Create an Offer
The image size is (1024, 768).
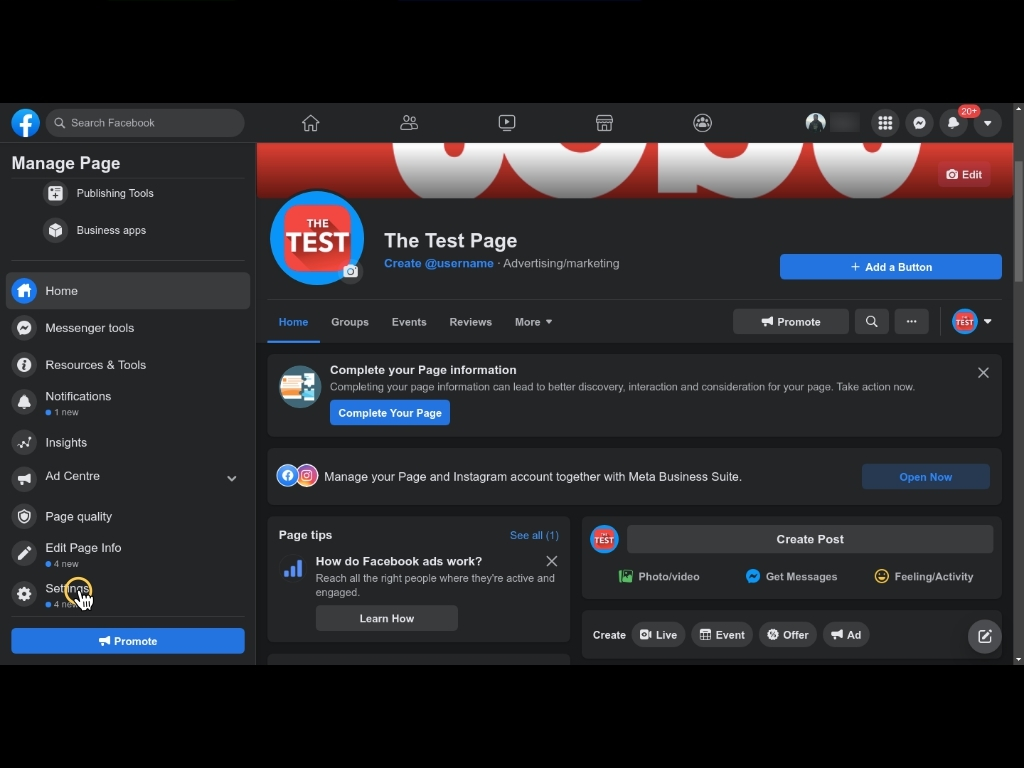pos(788,635)
